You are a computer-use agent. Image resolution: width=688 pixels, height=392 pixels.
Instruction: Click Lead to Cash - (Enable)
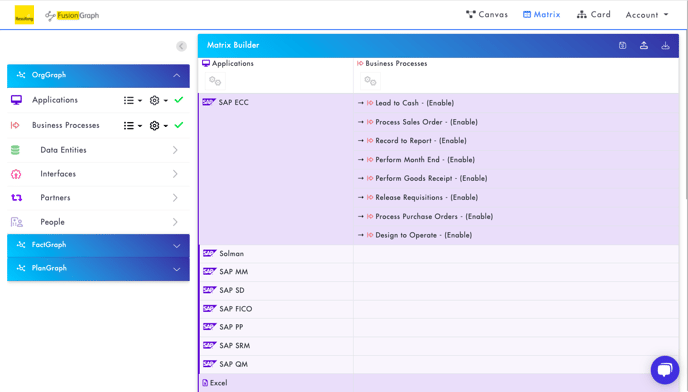point(415,103)
